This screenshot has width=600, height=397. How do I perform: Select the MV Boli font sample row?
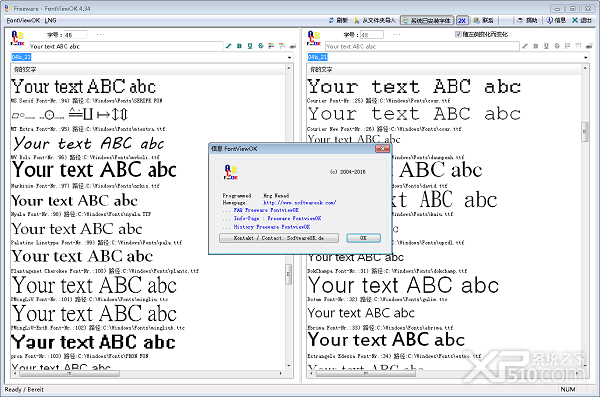88,144
